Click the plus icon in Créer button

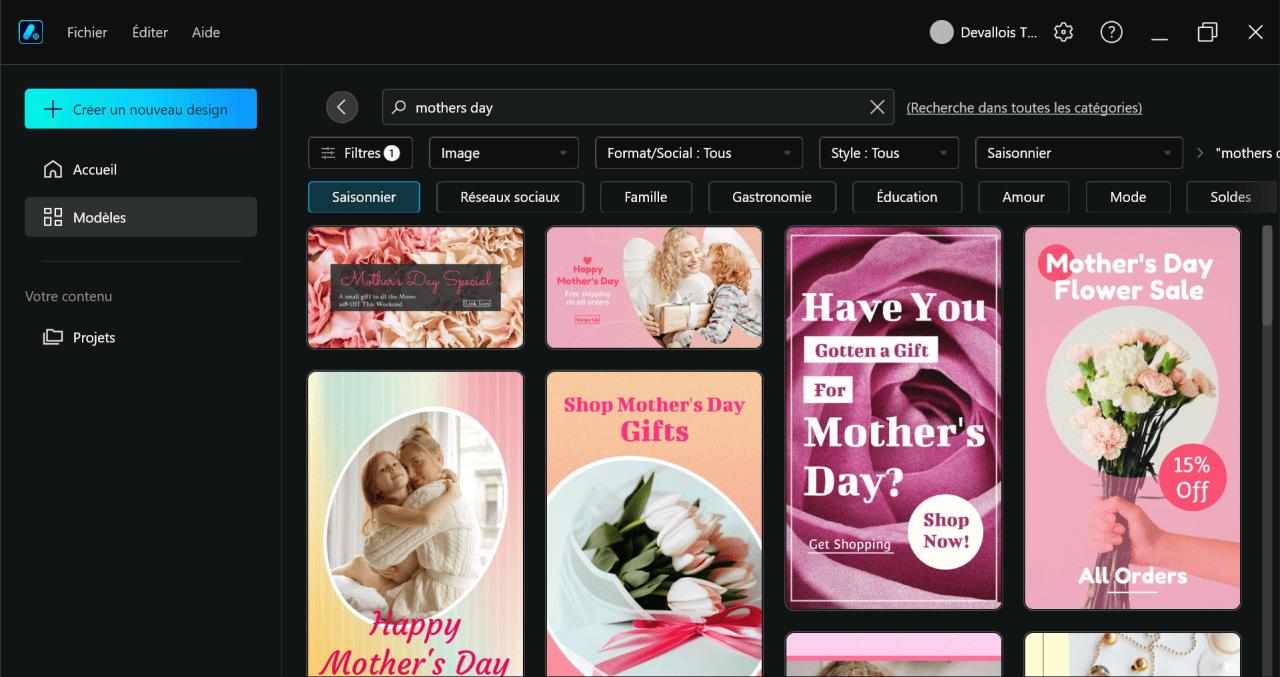pos(53,109)
